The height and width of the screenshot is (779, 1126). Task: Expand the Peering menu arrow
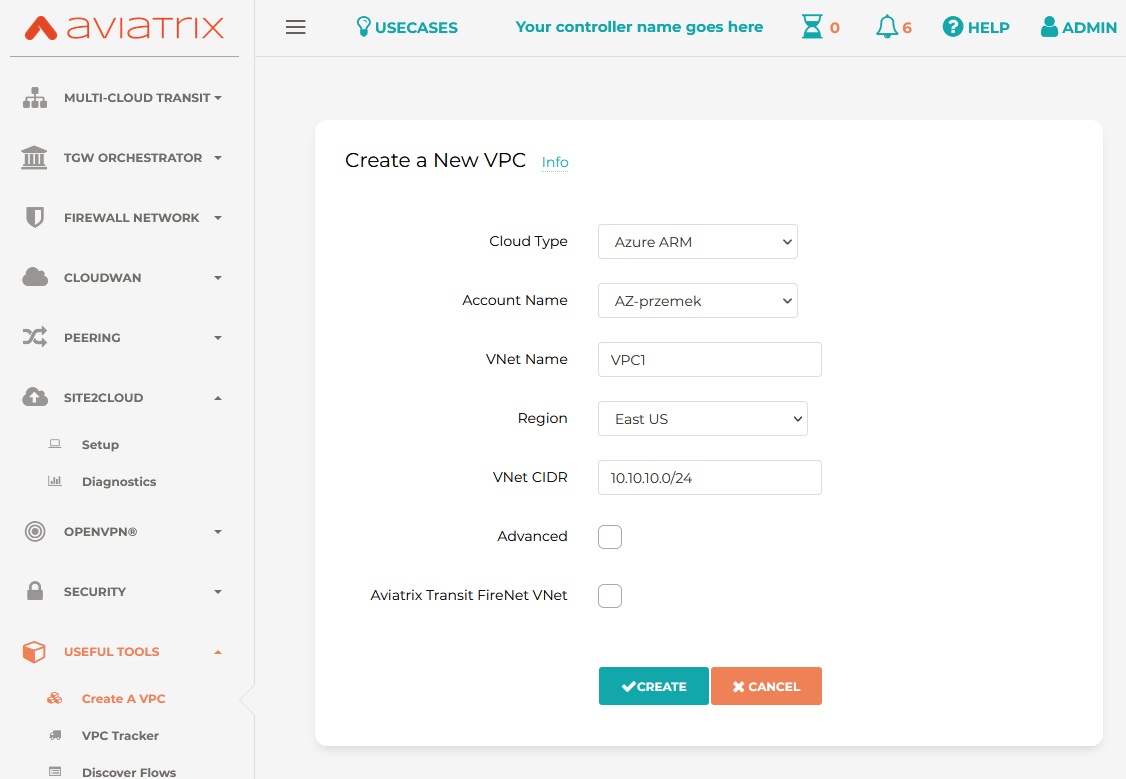coord(218,337)
